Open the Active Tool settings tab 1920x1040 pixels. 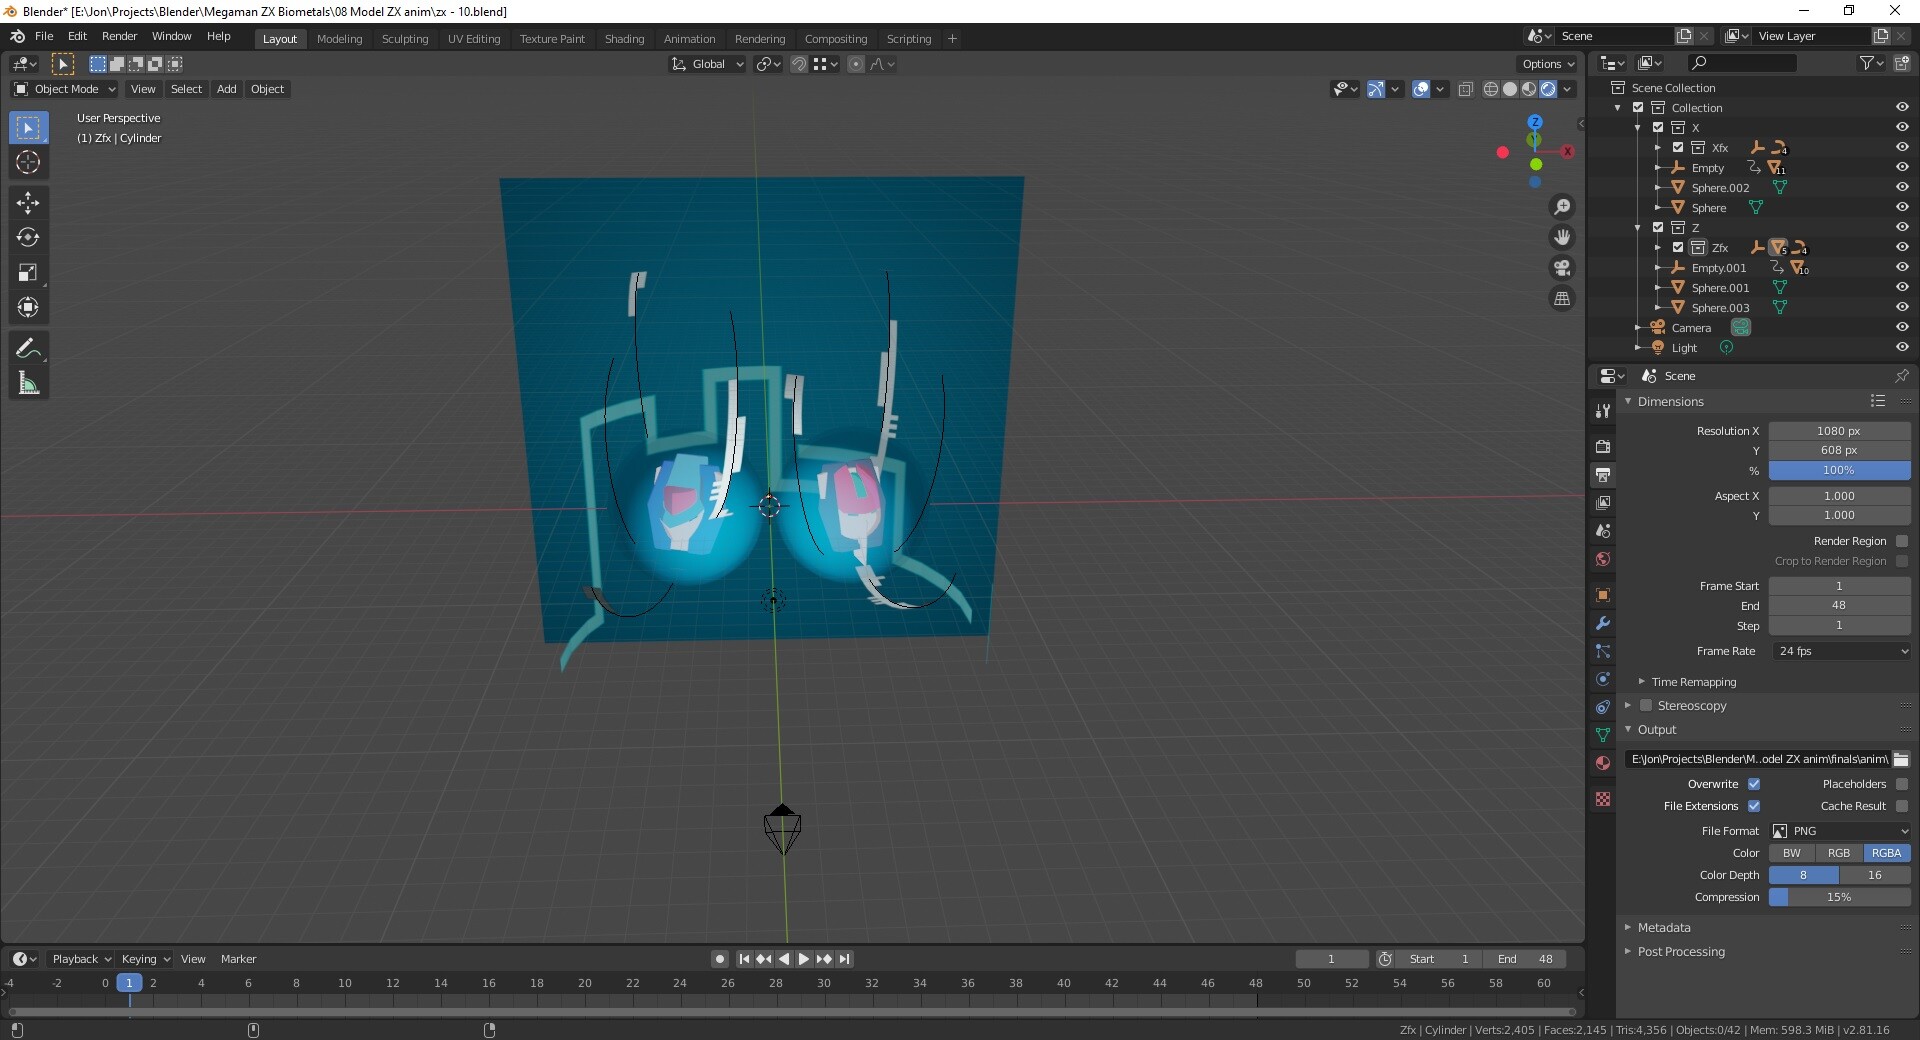click(x=1603, y=410)
